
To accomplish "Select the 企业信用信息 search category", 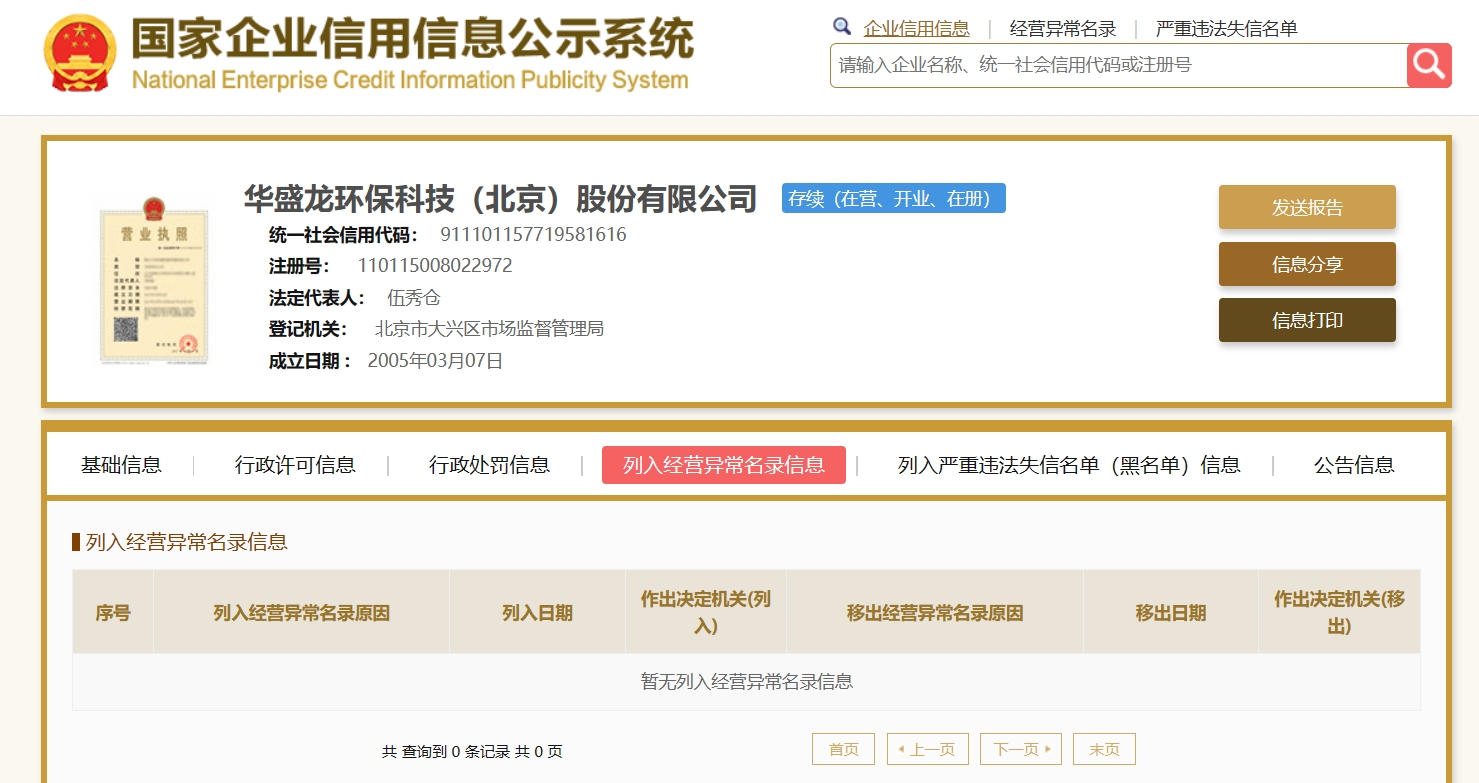I will [x=916, y=29].
